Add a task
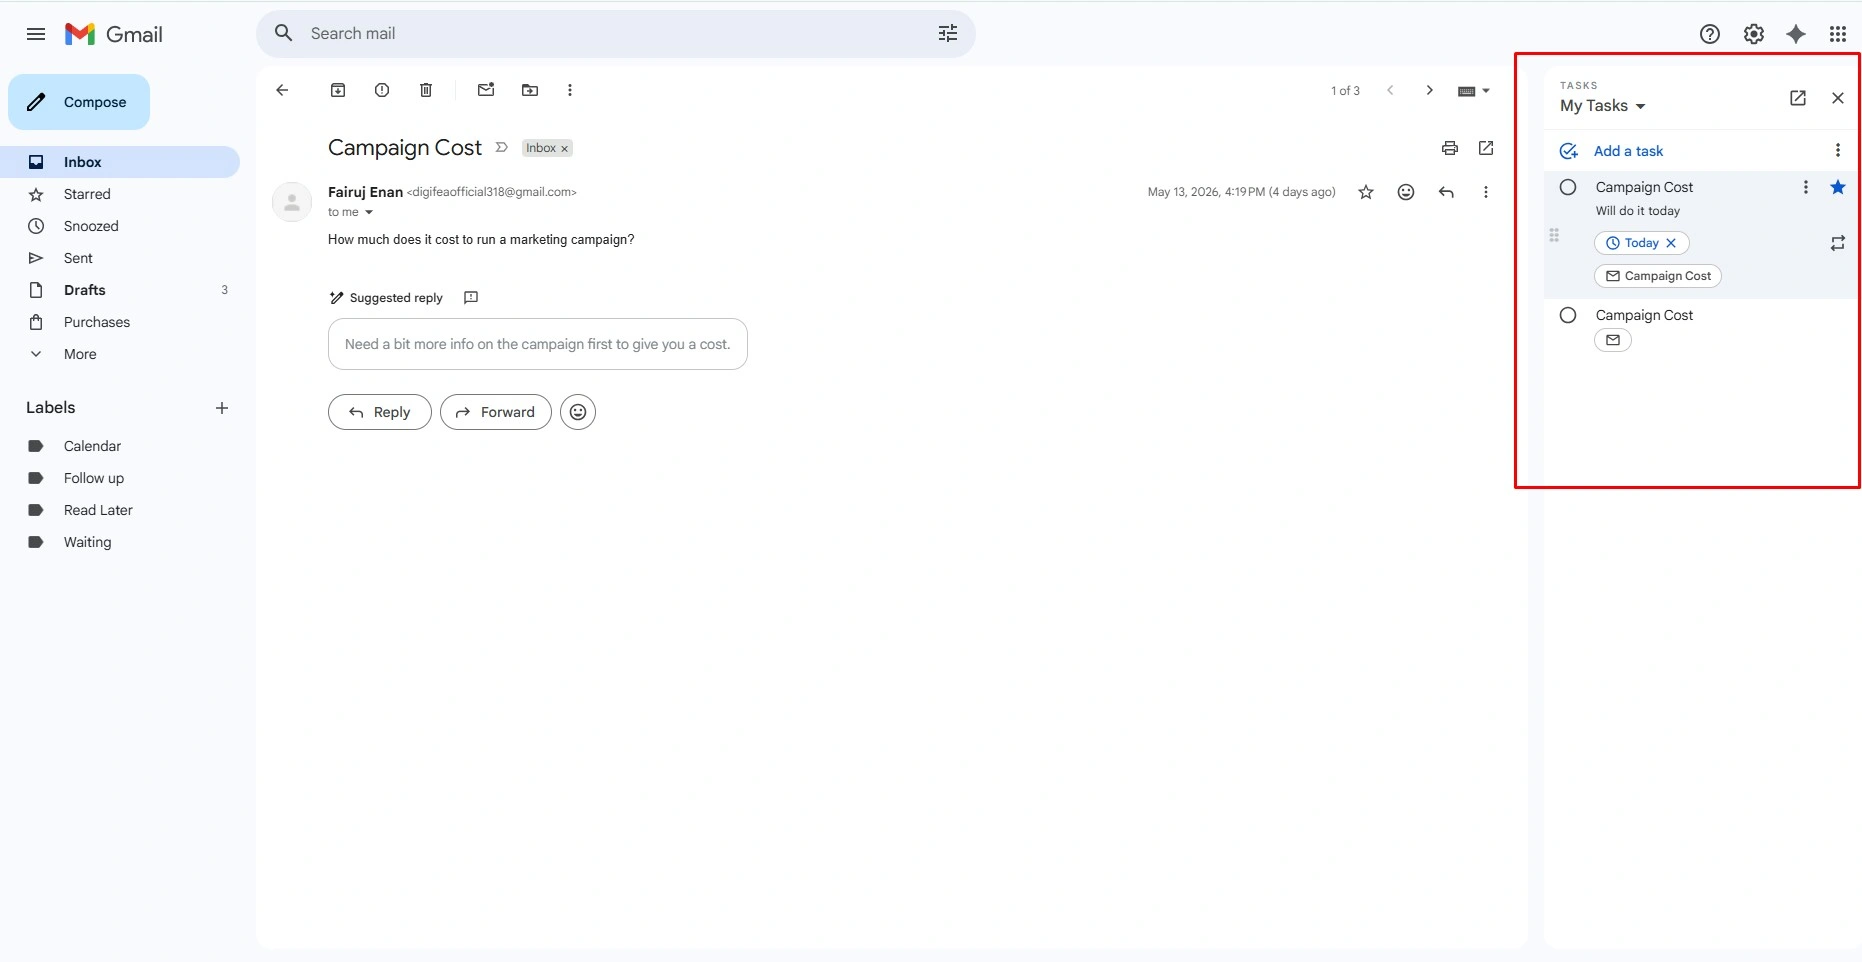 [x=1612, y=151]
